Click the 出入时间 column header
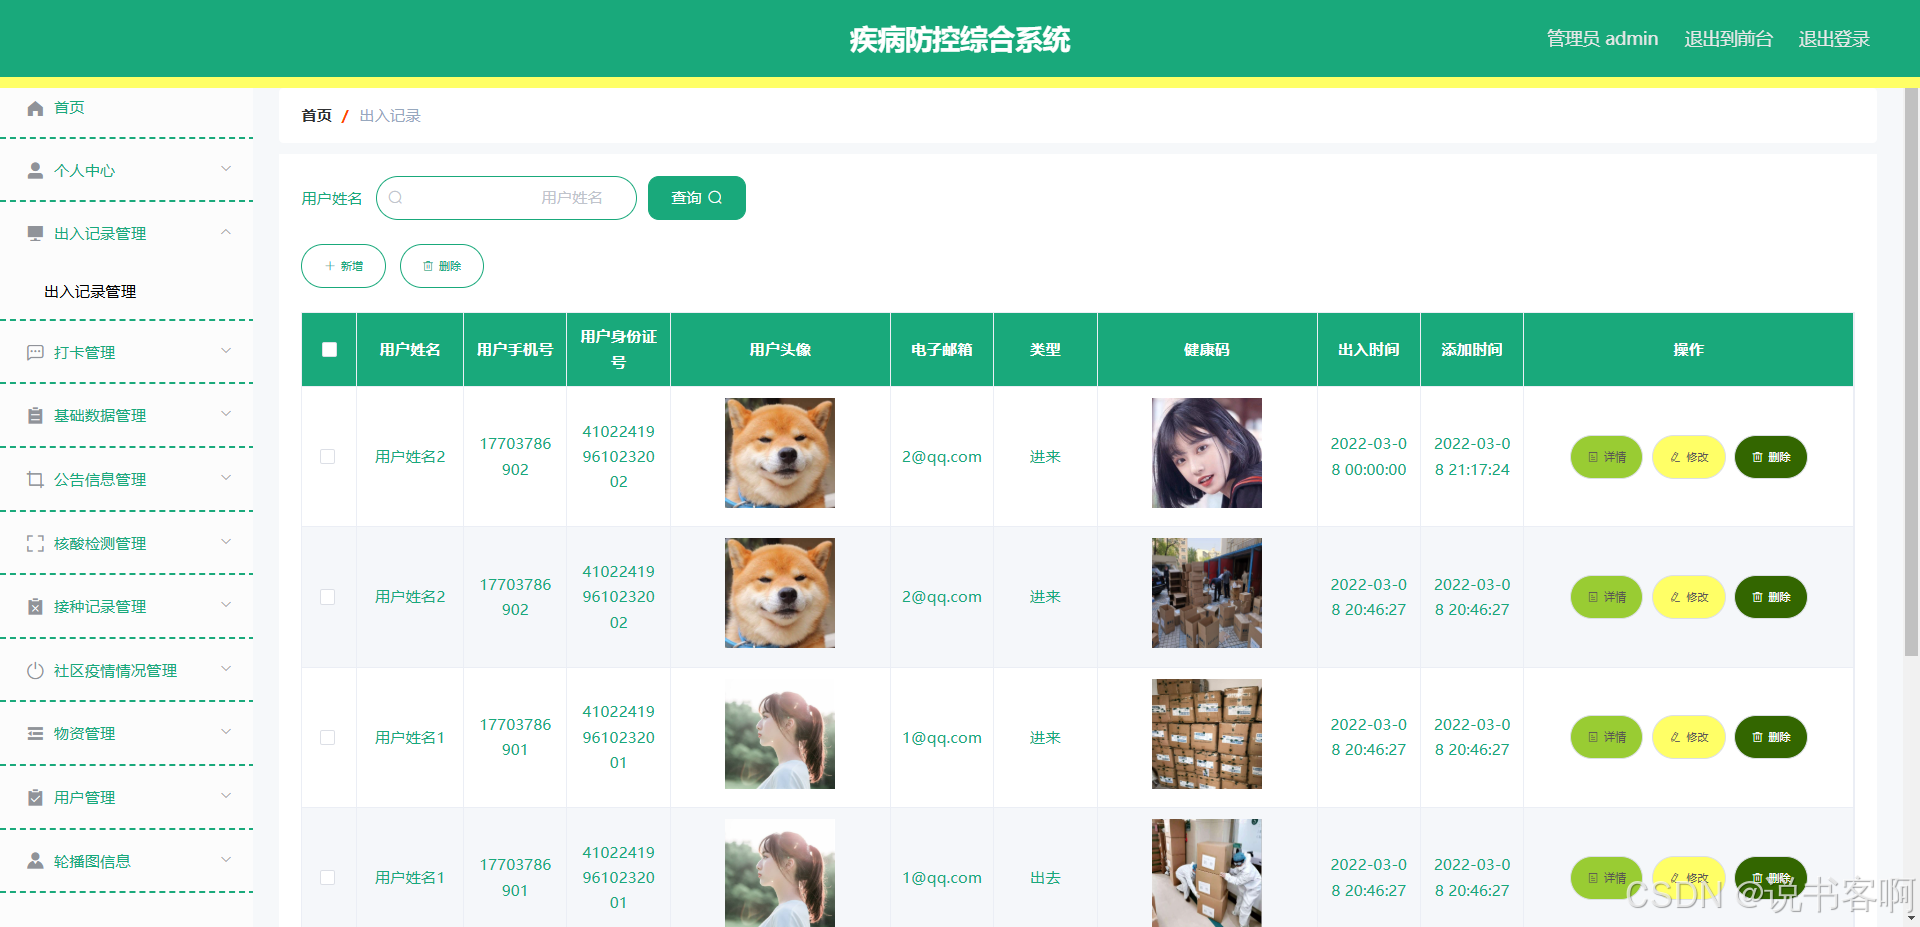The height and width of the screenshot is (927, 1920). (x=1369, y=349)
